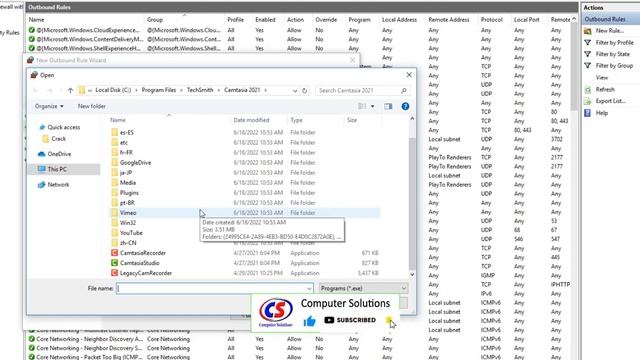The height and width of the screenshot is (360, 640).
Task: Click scroll down arrow of file list
Action: coord(412,274)
